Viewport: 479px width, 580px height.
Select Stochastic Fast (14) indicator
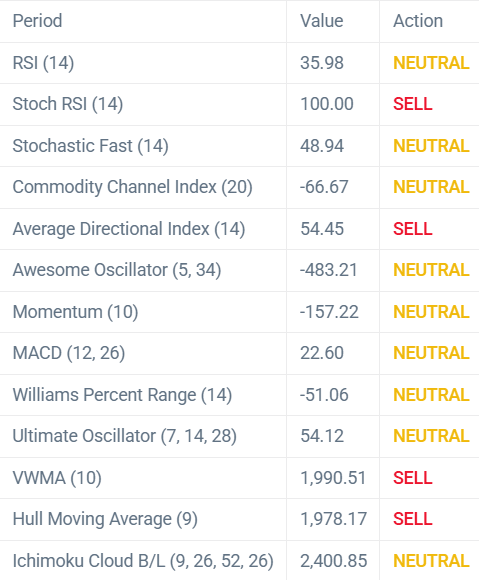point(91,146)
